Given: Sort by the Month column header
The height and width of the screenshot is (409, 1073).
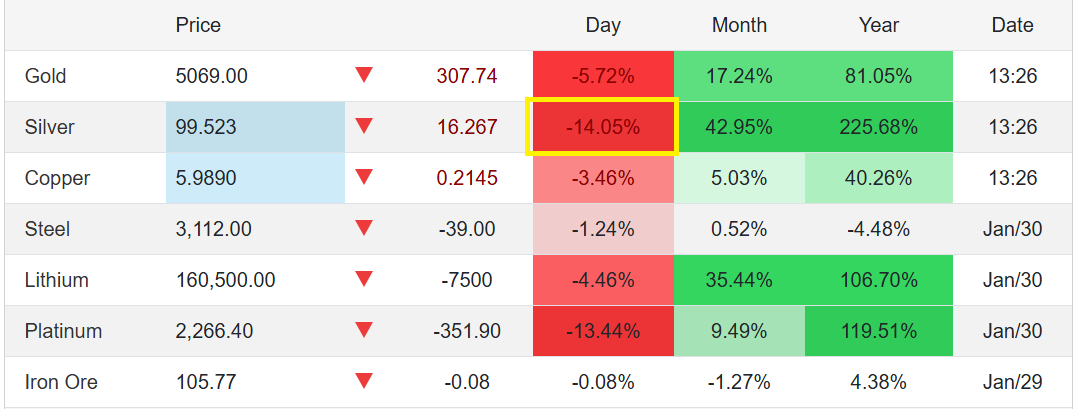Looking at the screenshot, I should click(739, 25).
